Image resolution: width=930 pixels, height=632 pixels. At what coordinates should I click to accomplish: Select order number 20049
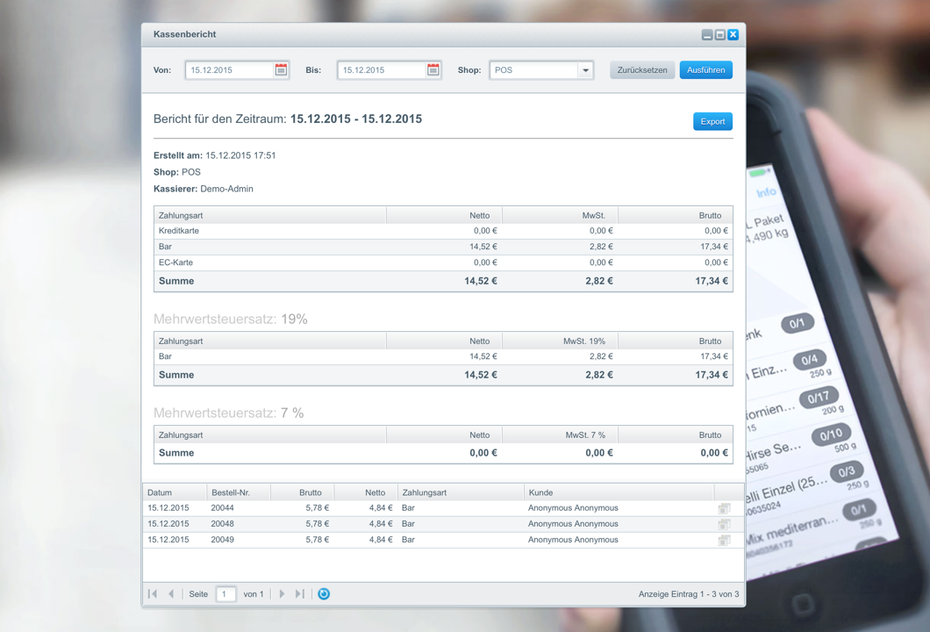coord(222,540)
